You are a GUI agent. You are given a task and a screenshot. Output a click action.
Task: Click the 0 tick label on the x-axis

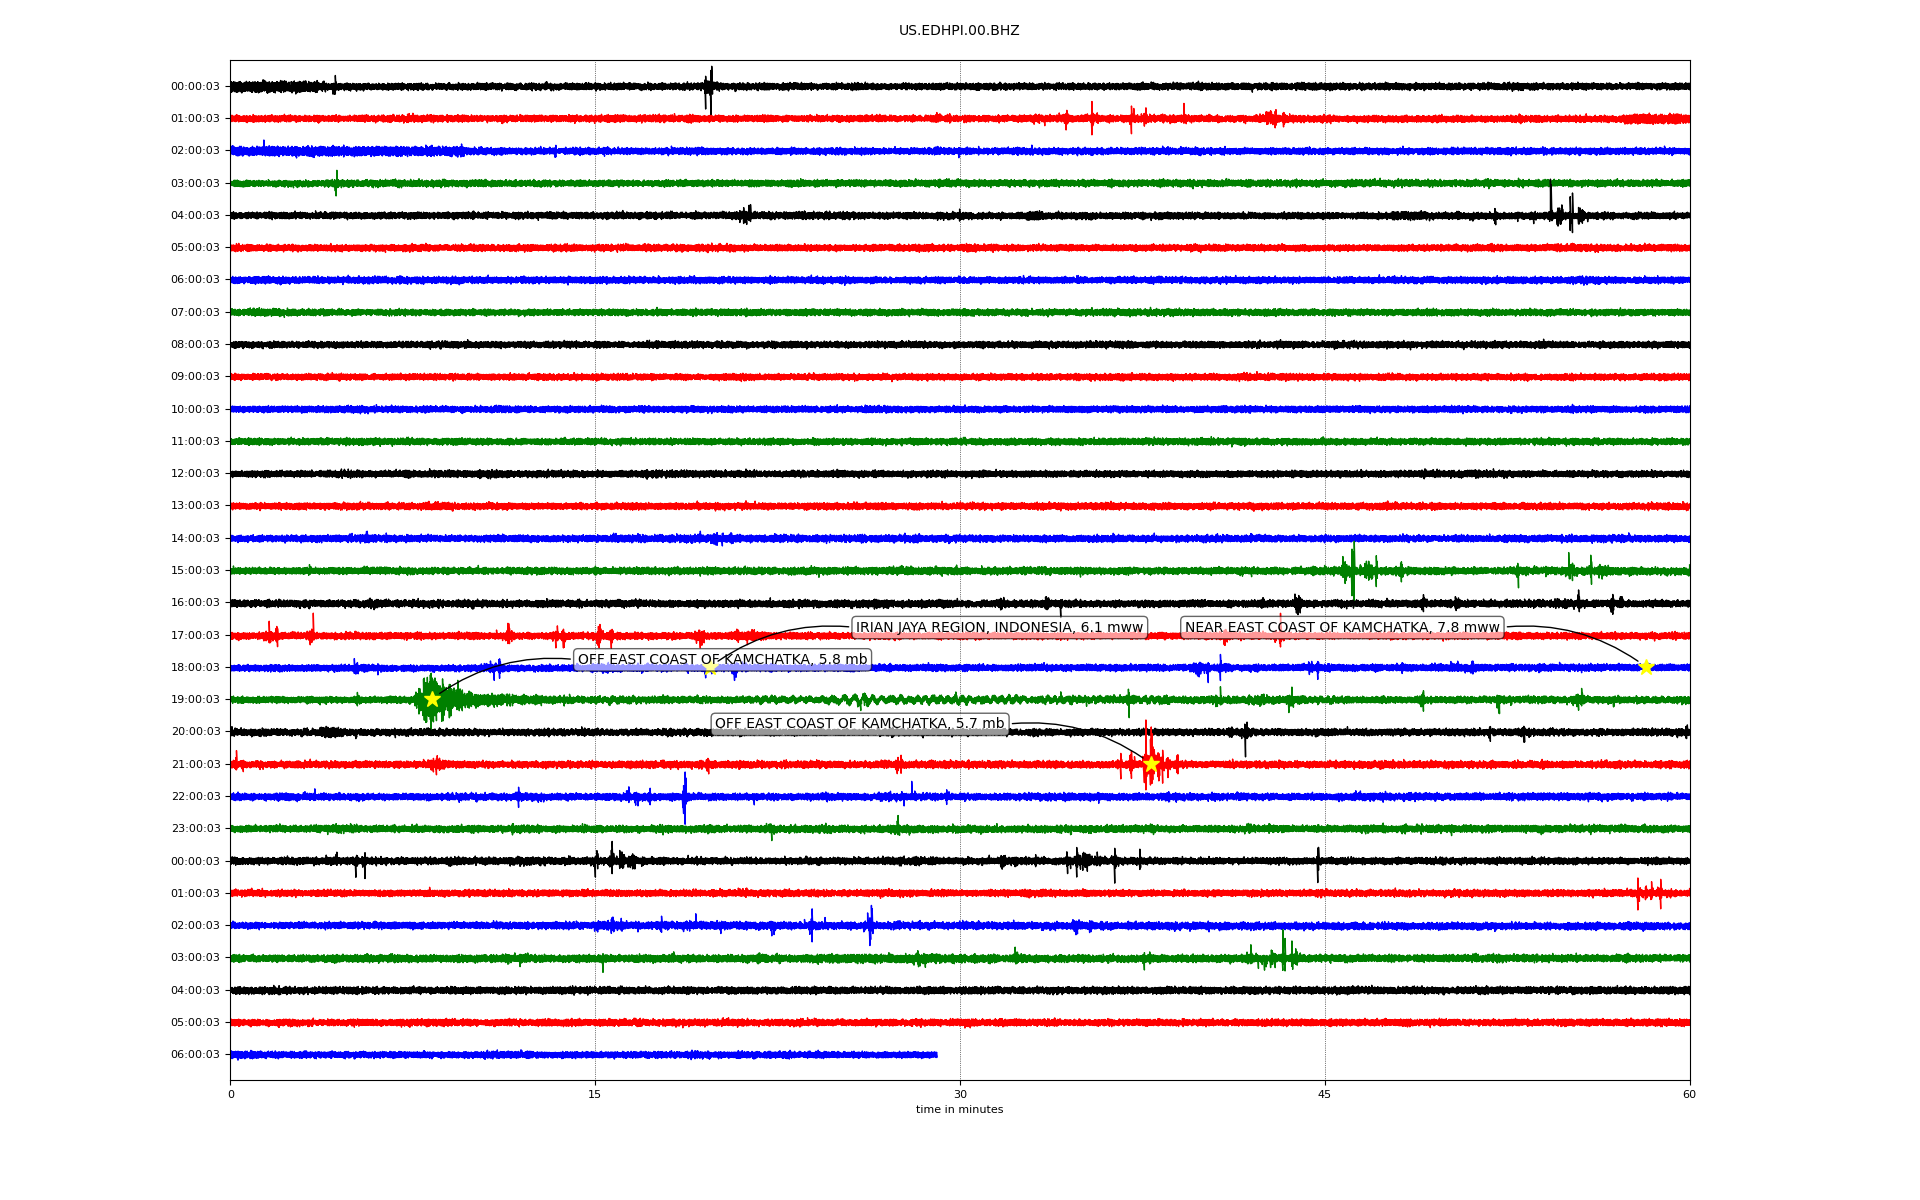[231, 1094]
